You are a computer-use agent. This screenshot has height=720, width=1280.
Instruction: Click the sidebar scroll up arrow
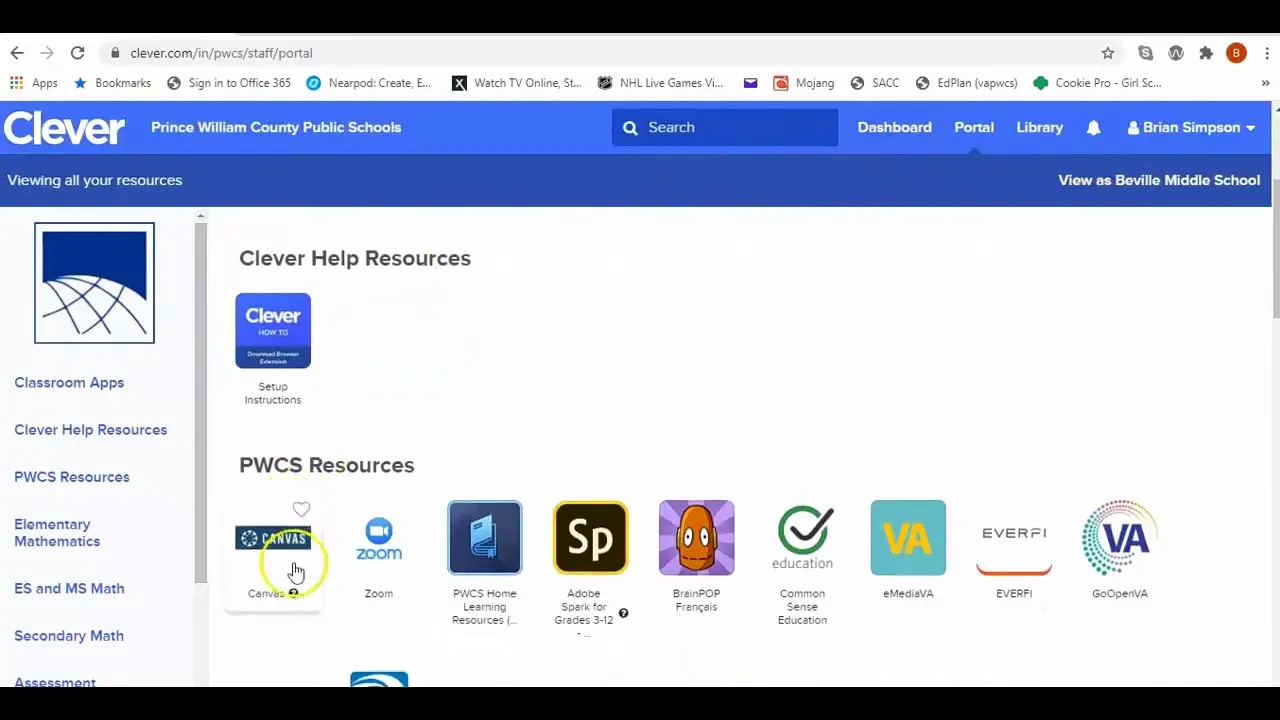pyautogui.click(x=200, y=216)
